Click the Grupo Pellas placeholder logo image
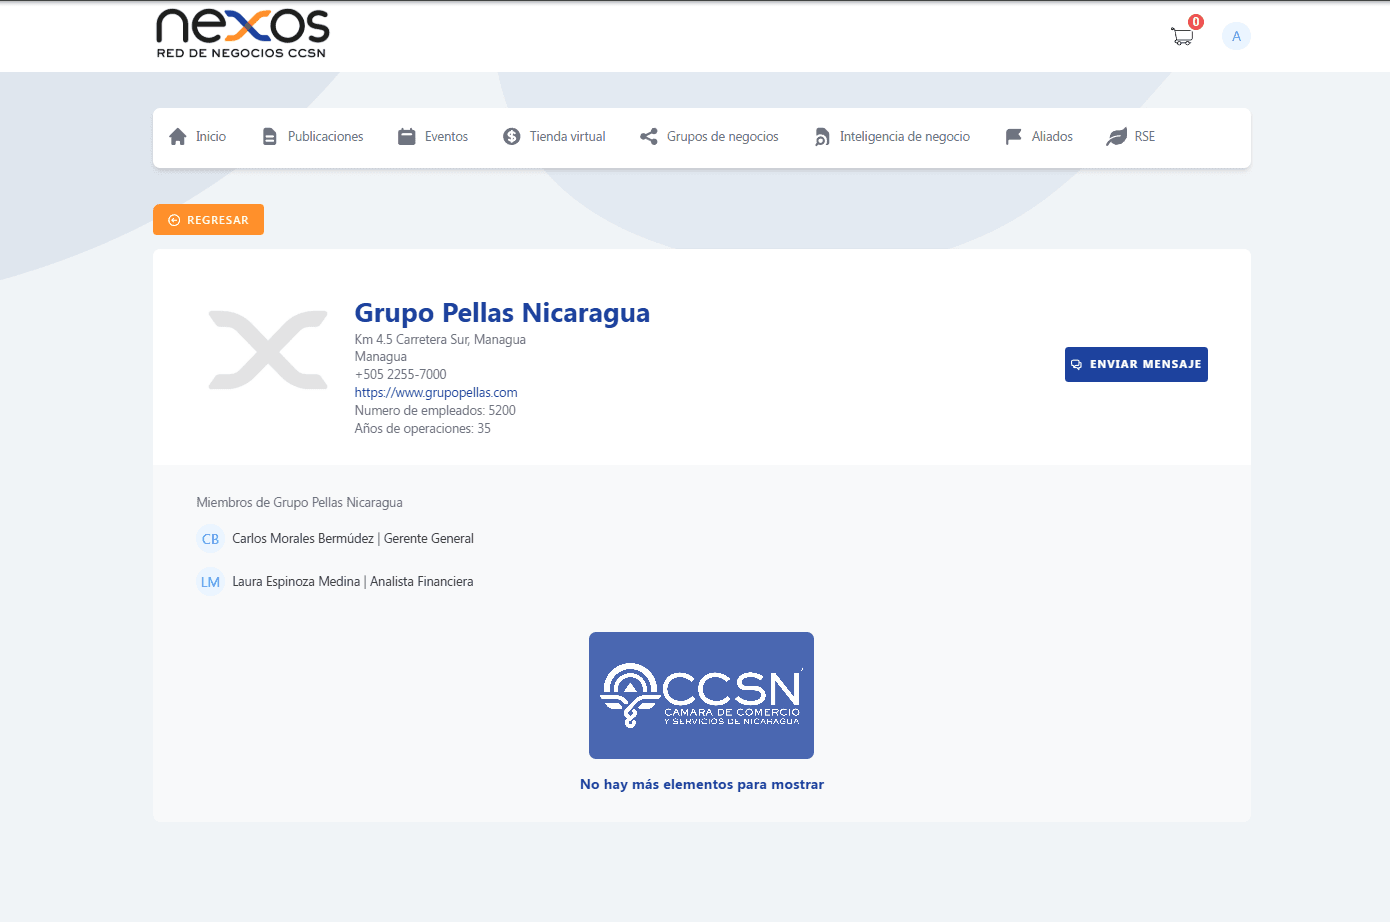1390x922 pixels. coord(268,350)
